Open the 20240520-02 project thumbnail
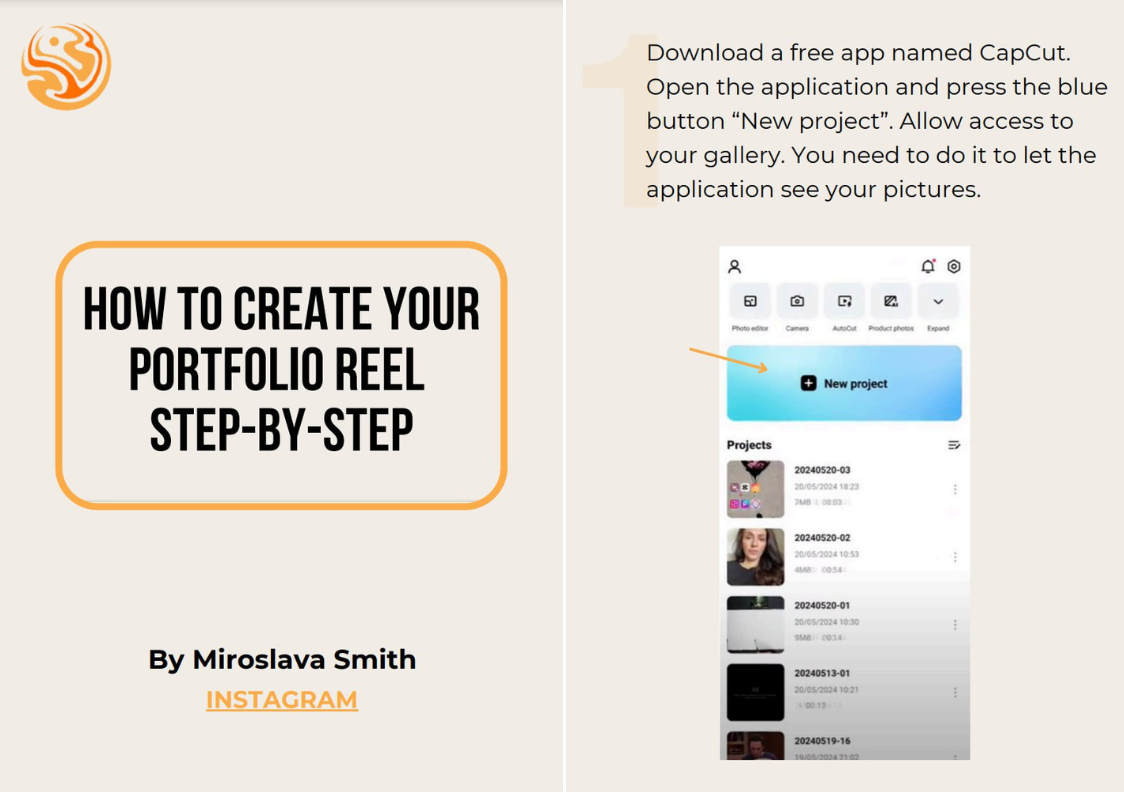 point(755,557)
